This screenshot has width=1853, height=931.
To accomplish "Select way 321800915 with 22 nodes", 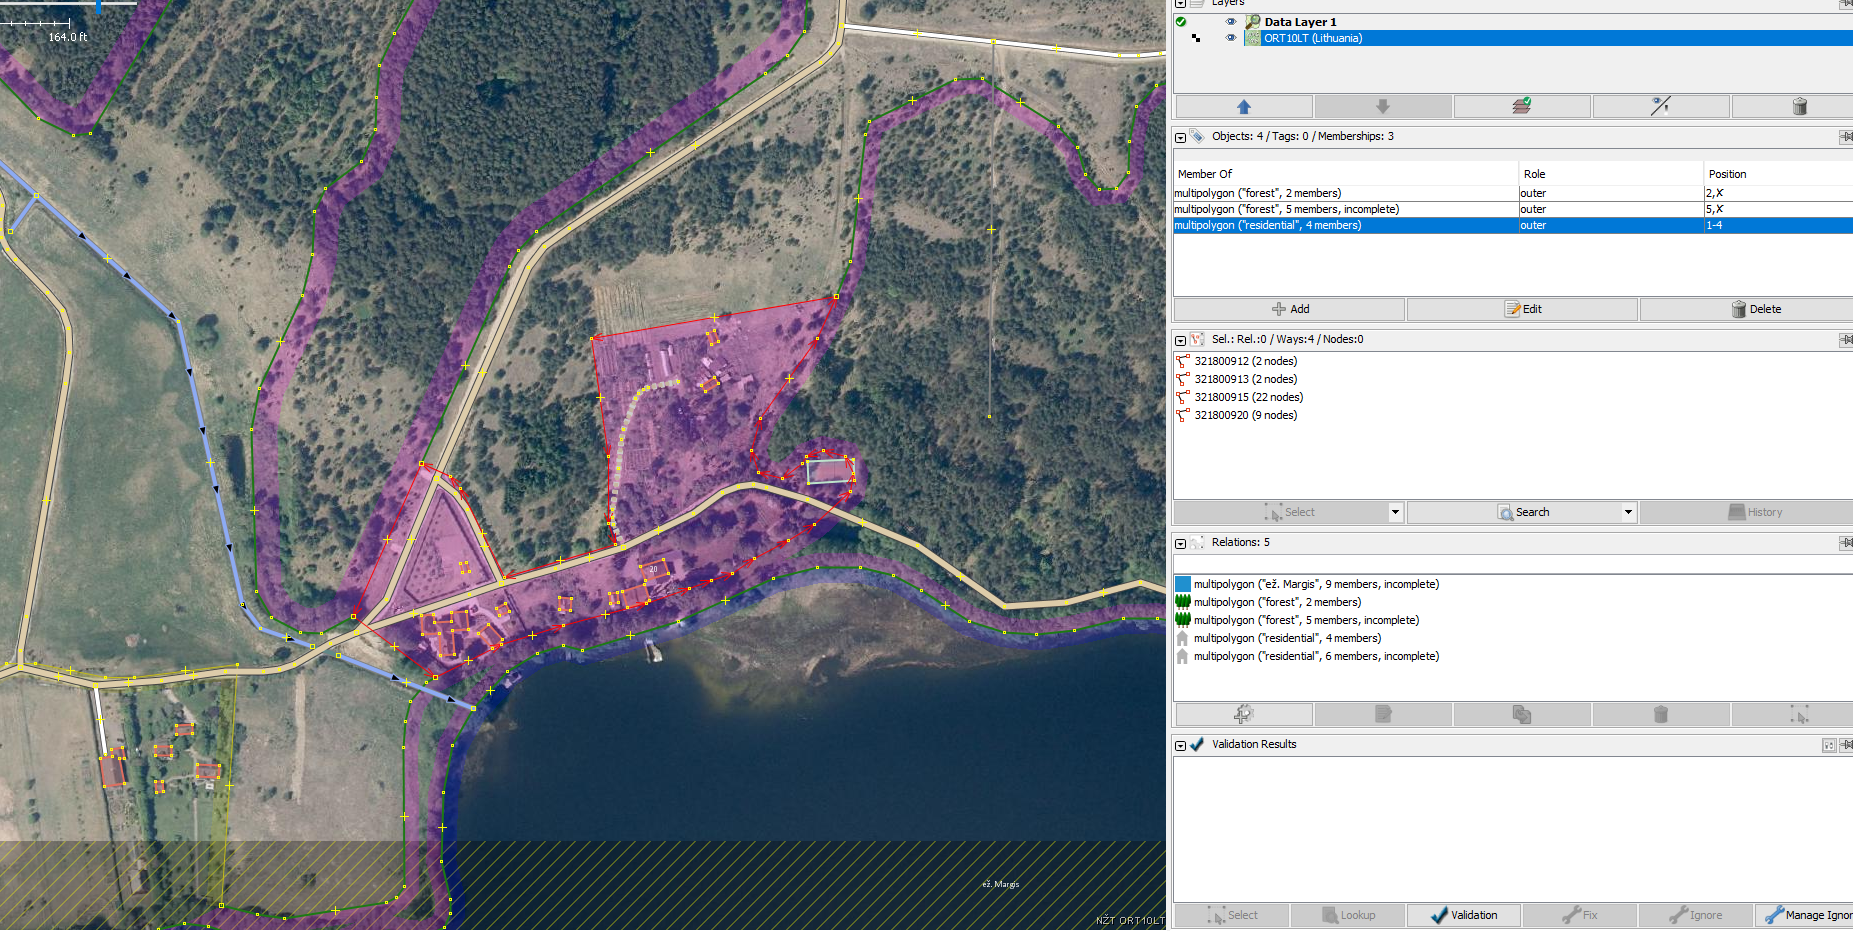I will 1248,397.
